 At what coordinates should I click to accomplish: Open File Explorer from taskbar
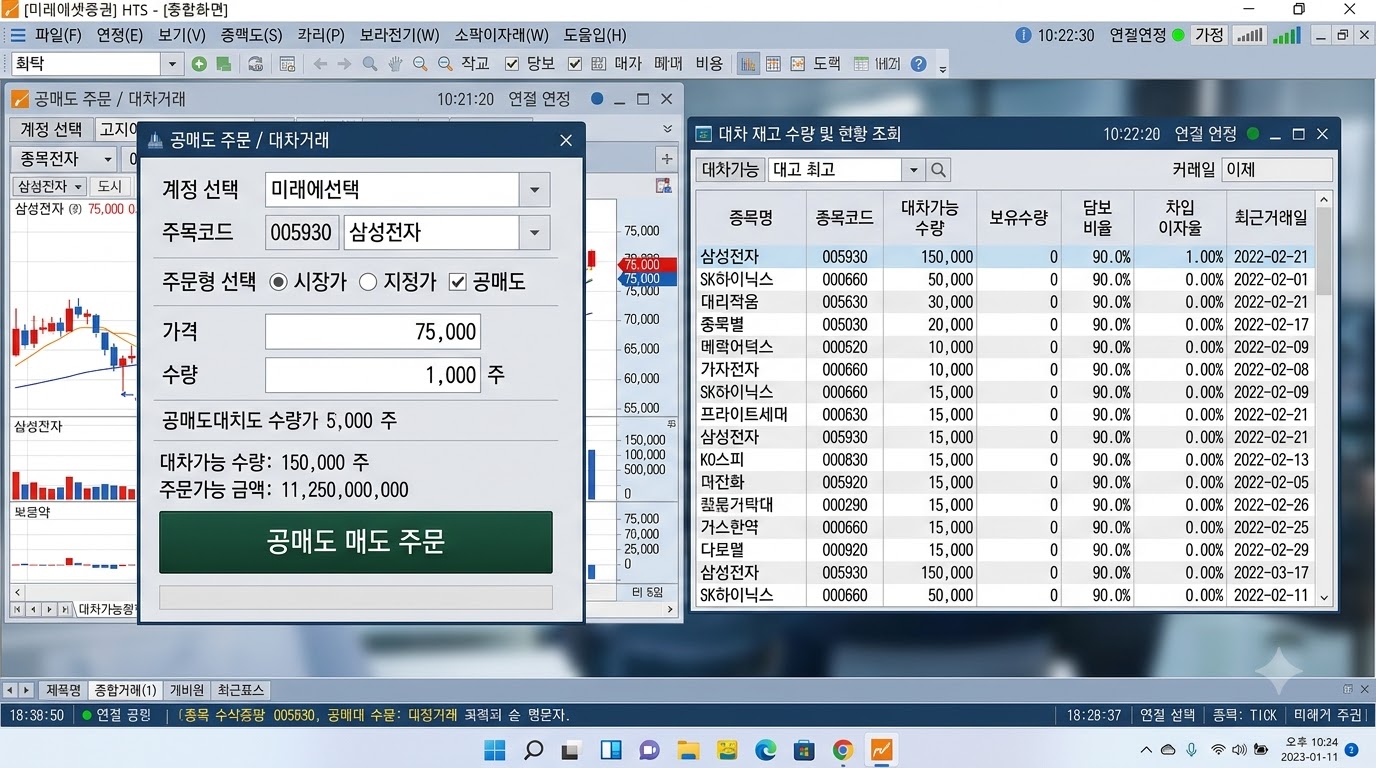click(688, 750)
